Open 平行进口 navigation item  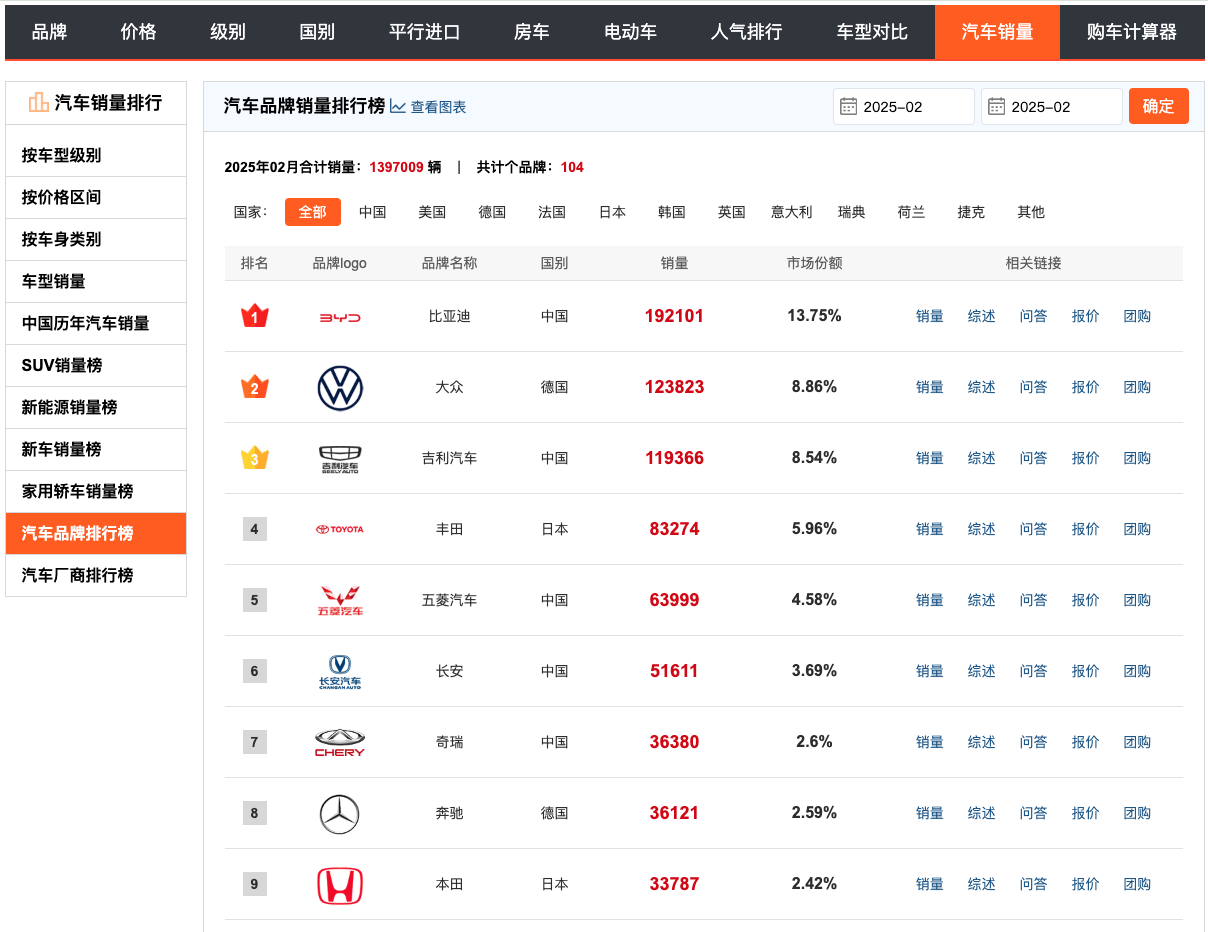coord(425,32)
